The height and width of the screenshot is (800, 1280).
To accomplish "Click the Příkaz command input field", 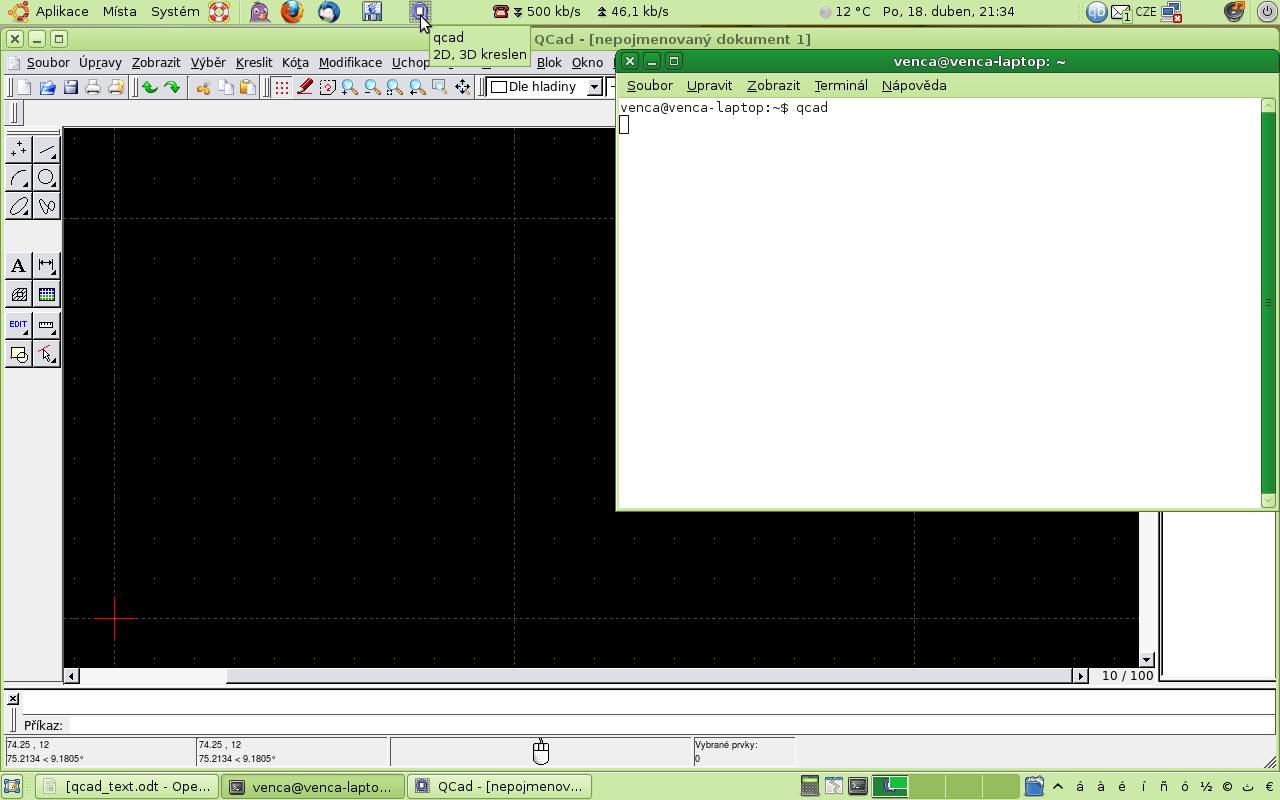I will point(670,725).
